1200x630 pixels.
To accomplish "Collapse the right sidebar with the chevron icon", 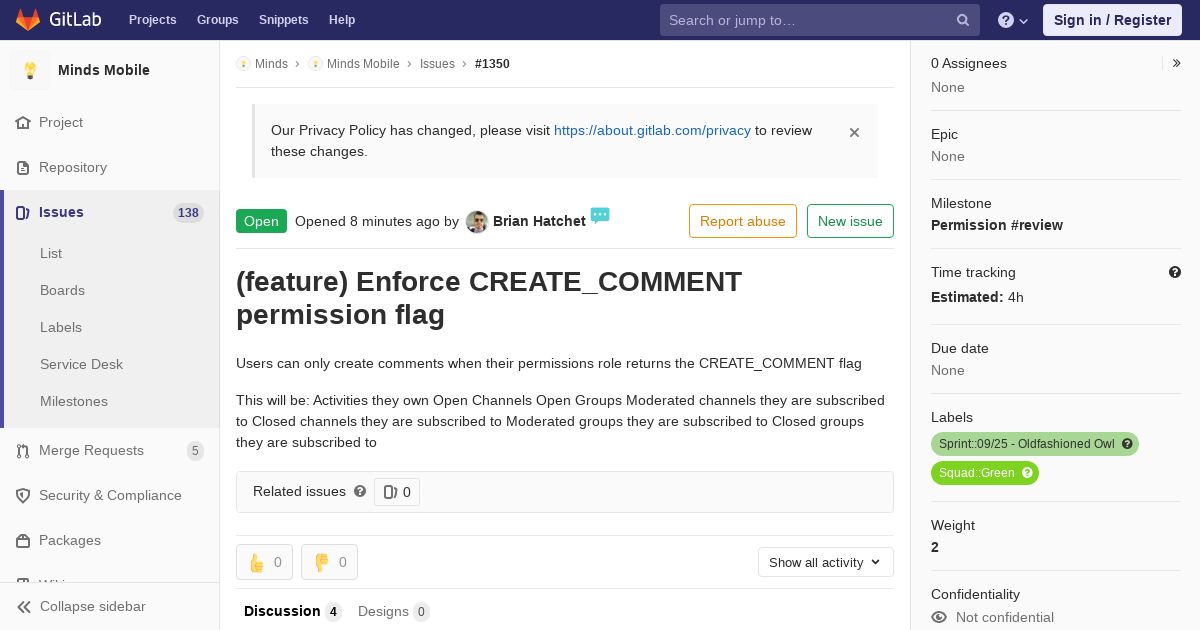I will [1177, 63].
